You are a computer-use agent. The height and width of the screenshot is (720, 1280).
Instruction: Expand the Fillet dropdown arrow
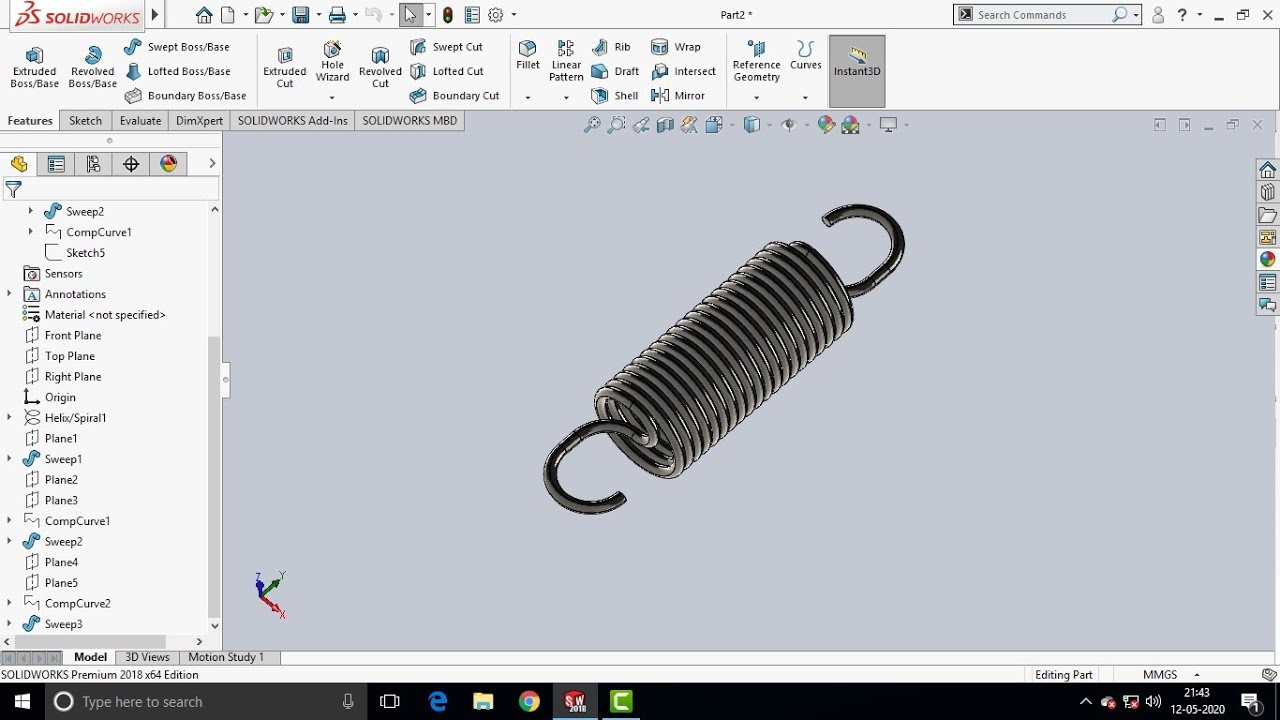tap(528, 98)
